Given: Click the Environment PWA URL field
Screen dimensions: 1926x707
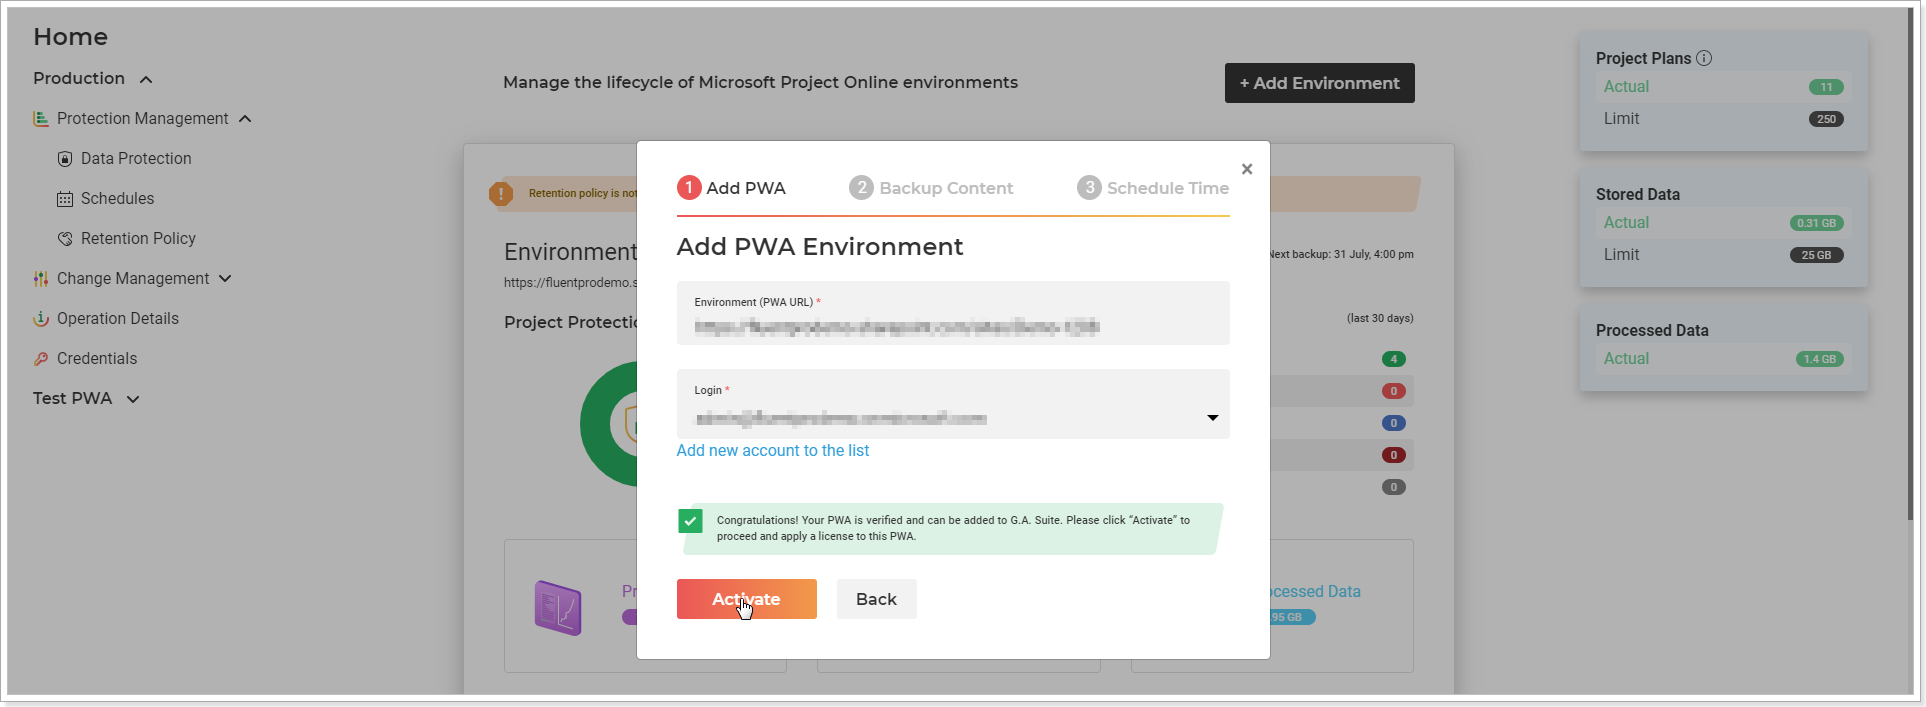Looking at the screenshot, I should (x=953, y=313).
